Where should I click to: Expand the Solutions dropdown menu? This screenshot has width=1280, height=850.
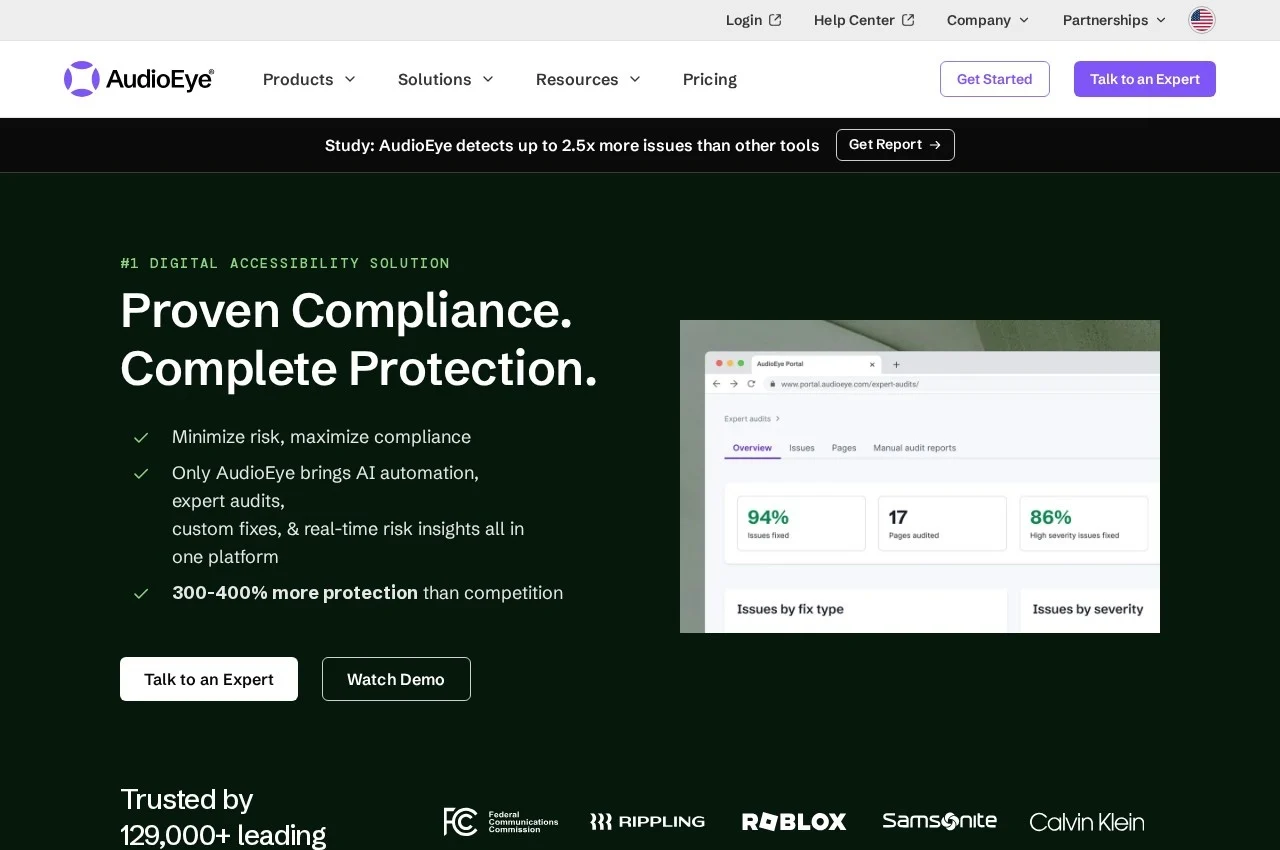[x=446, y=79]
